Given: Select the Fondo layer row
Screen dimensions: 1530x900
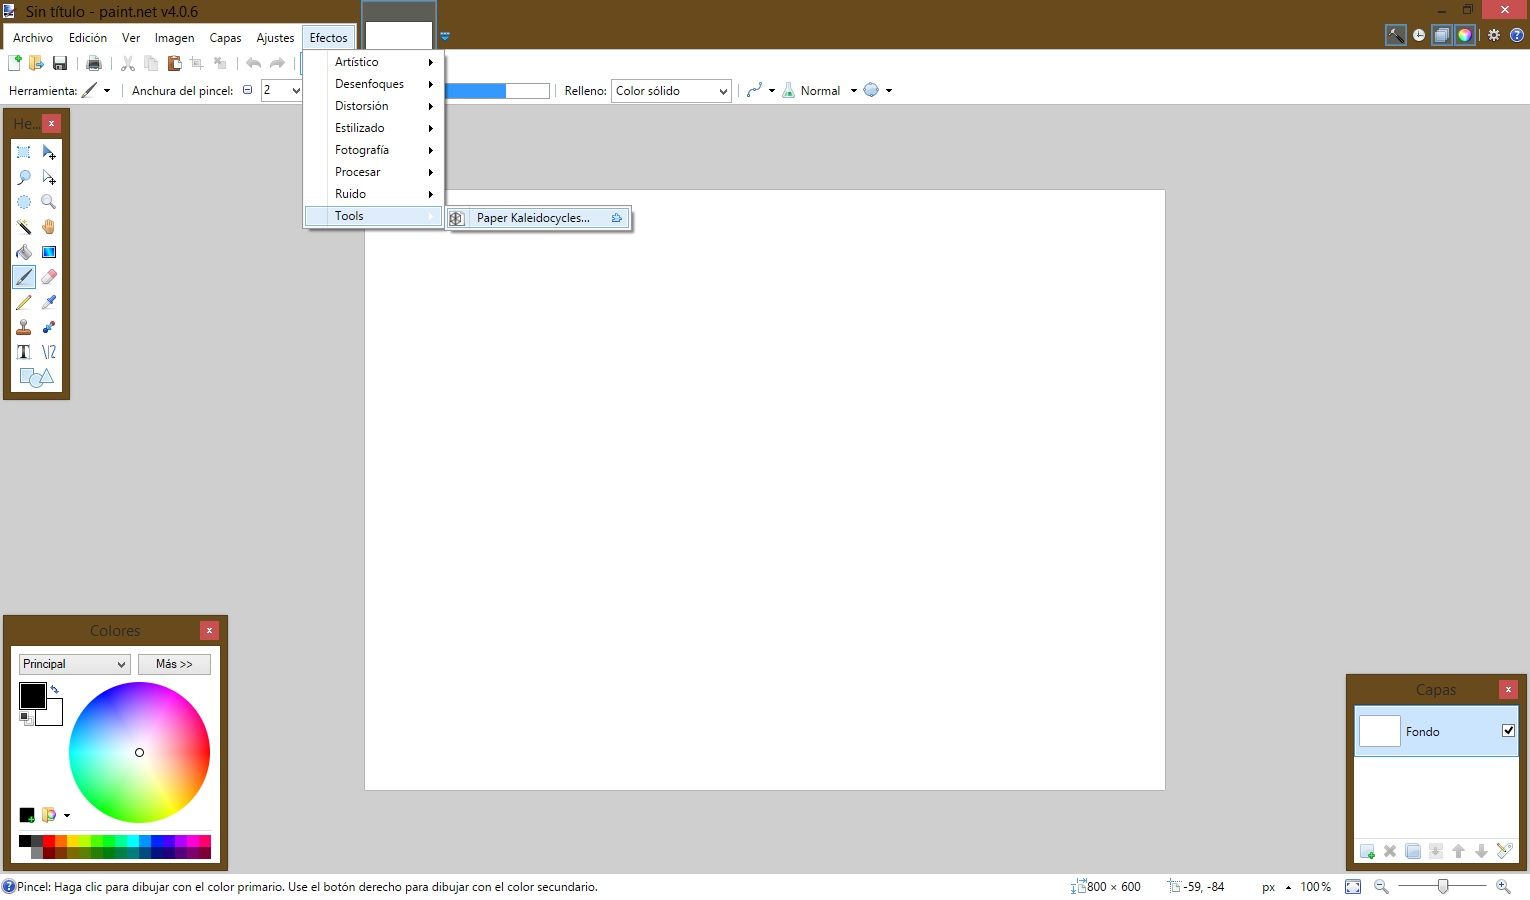Looking at the screenshot, I should pyautogui.click(x=1436, y=731).
